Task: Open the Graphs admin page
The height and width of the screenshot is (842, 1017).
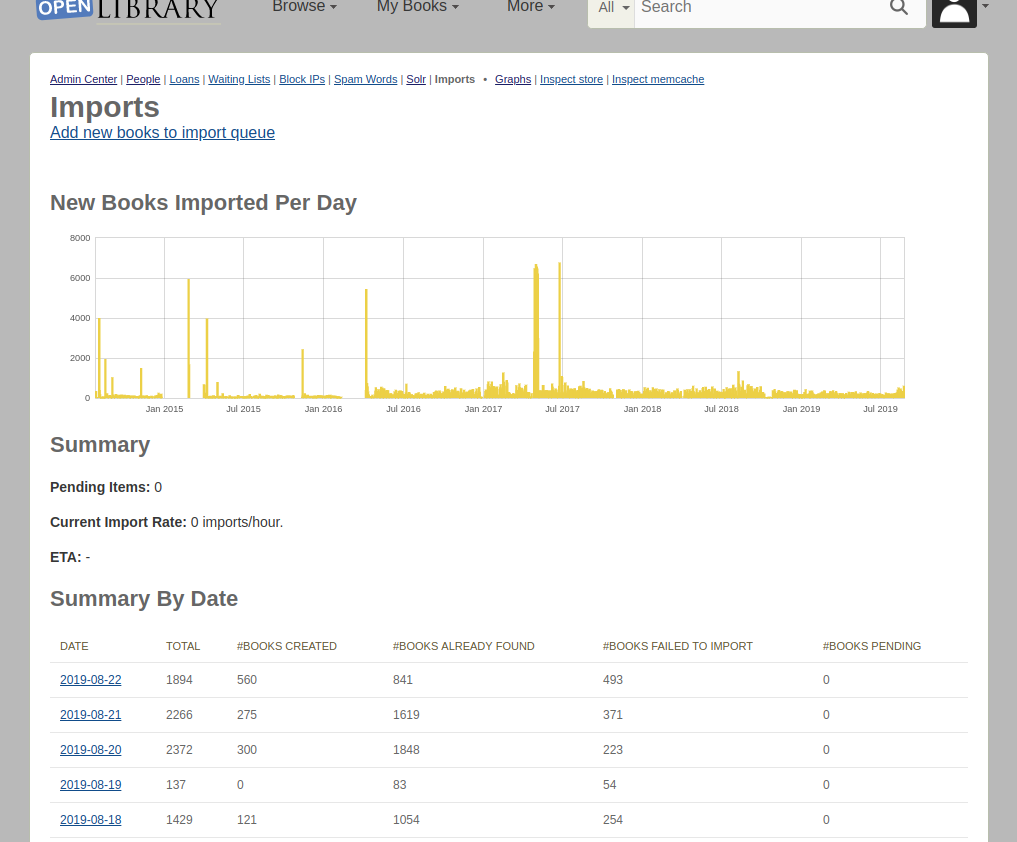Action: [x=513, y=79]
